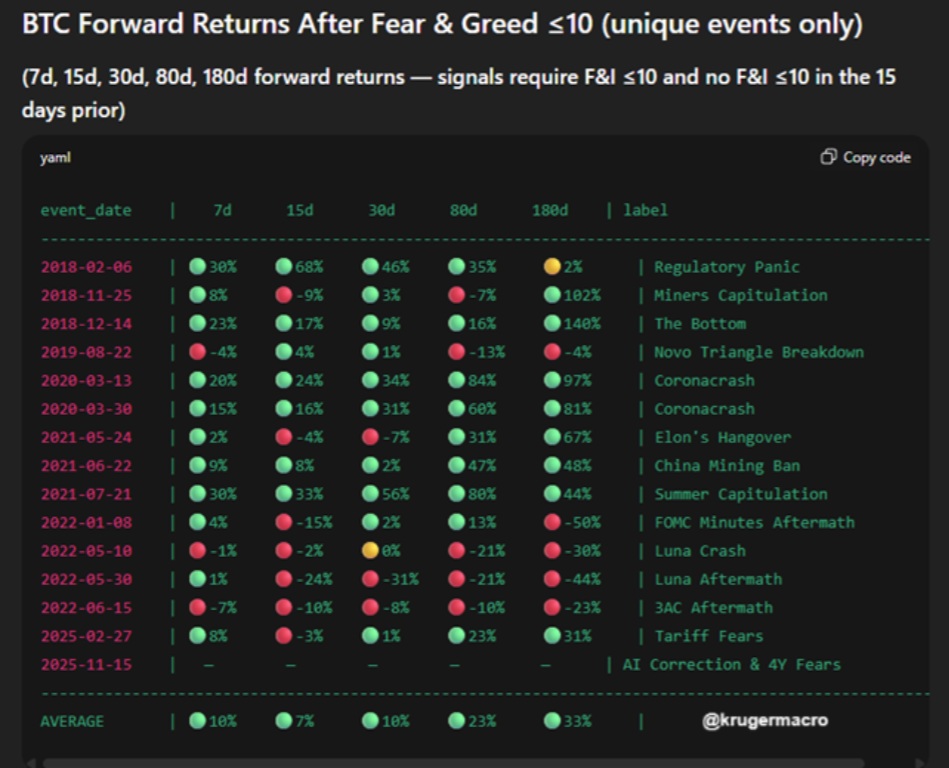949x768 pixels.
Task: Select the event_date column header
Action: (85, 210)
